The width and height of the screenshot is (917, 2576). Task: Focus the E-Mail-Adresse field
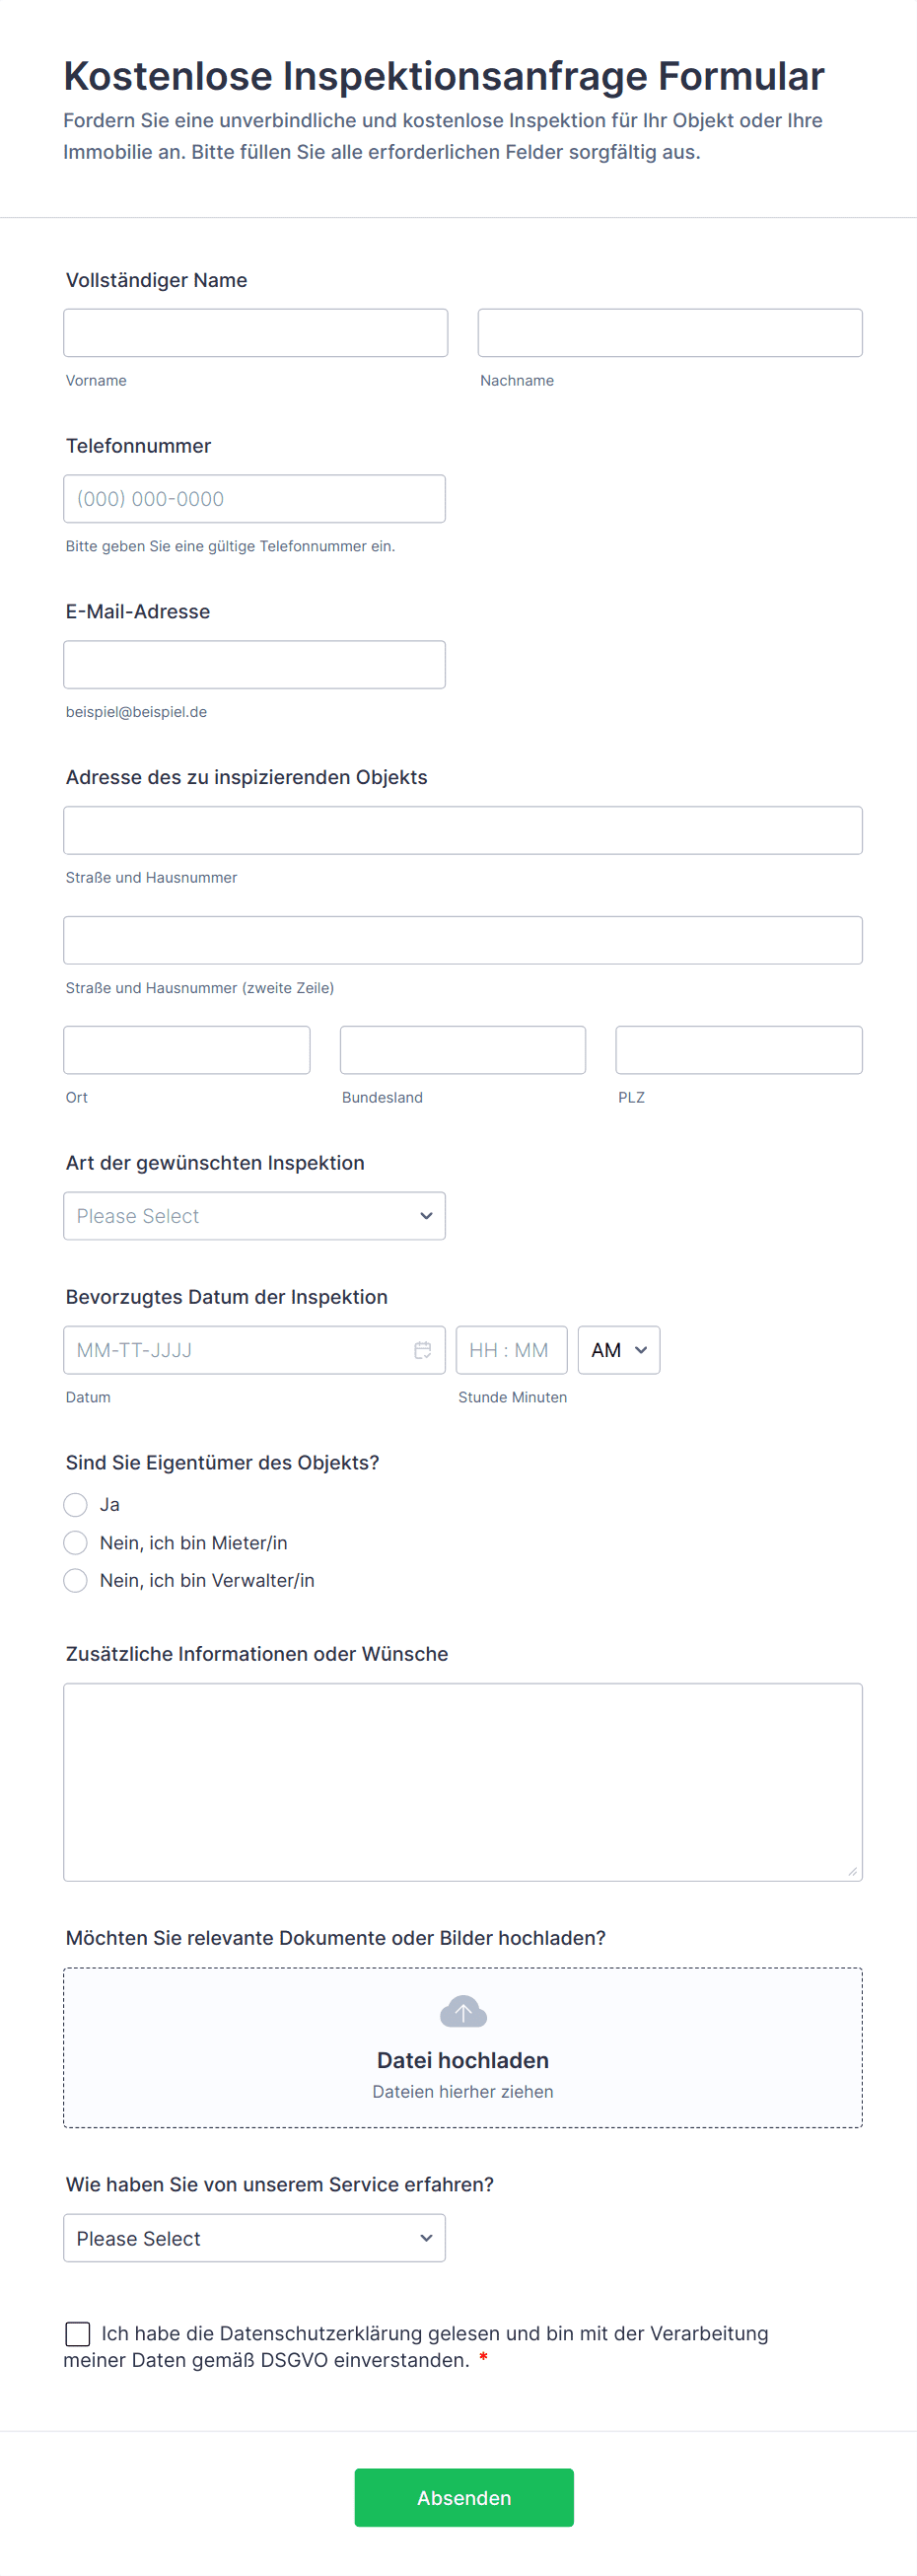254,665
